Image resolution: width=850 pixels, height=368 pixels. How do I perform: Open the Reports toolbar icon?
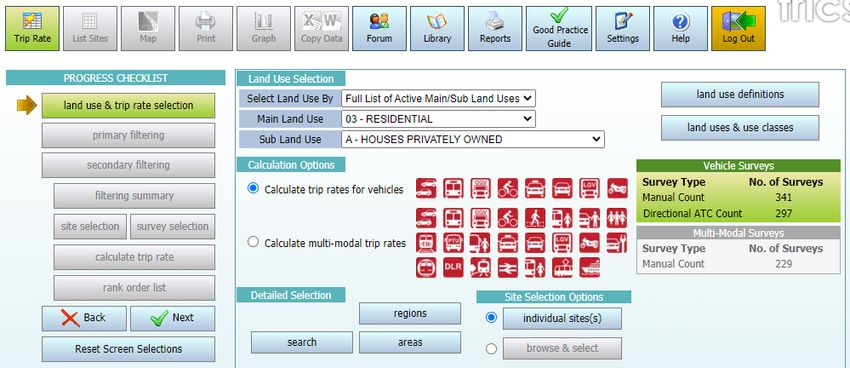(x=495, y=29)
